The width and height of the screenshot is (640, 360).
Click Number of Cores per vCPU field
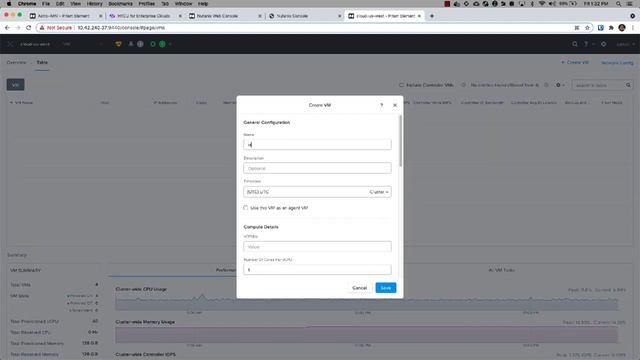317,270
